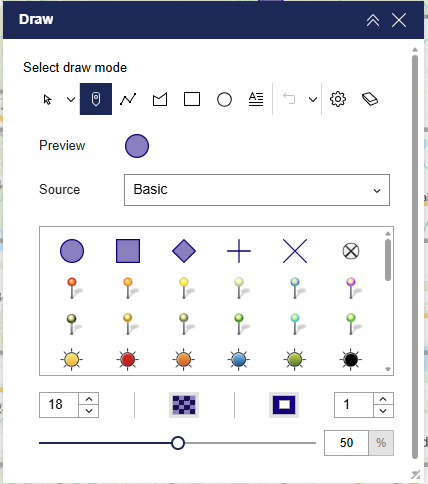This screenshot has width=428, height=484.
Task: Choose the rectangle draw tool
Action: point(192,99)
